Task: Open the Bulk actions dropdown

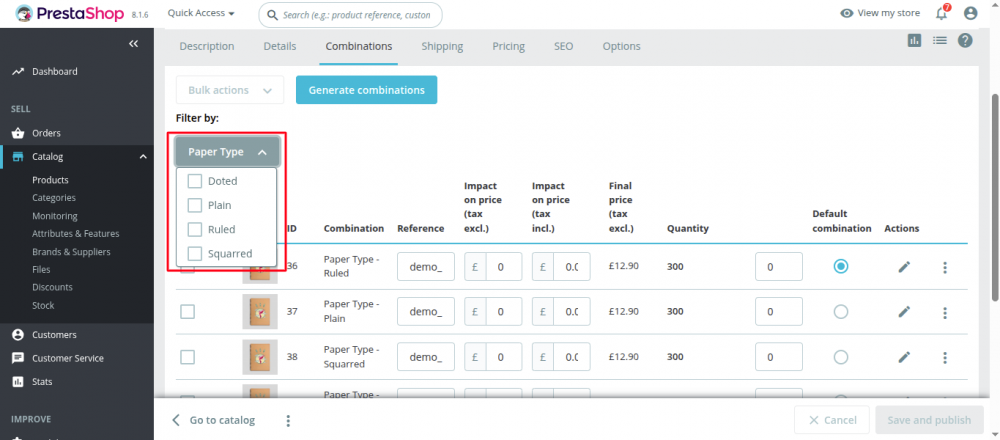Action: 230,90
